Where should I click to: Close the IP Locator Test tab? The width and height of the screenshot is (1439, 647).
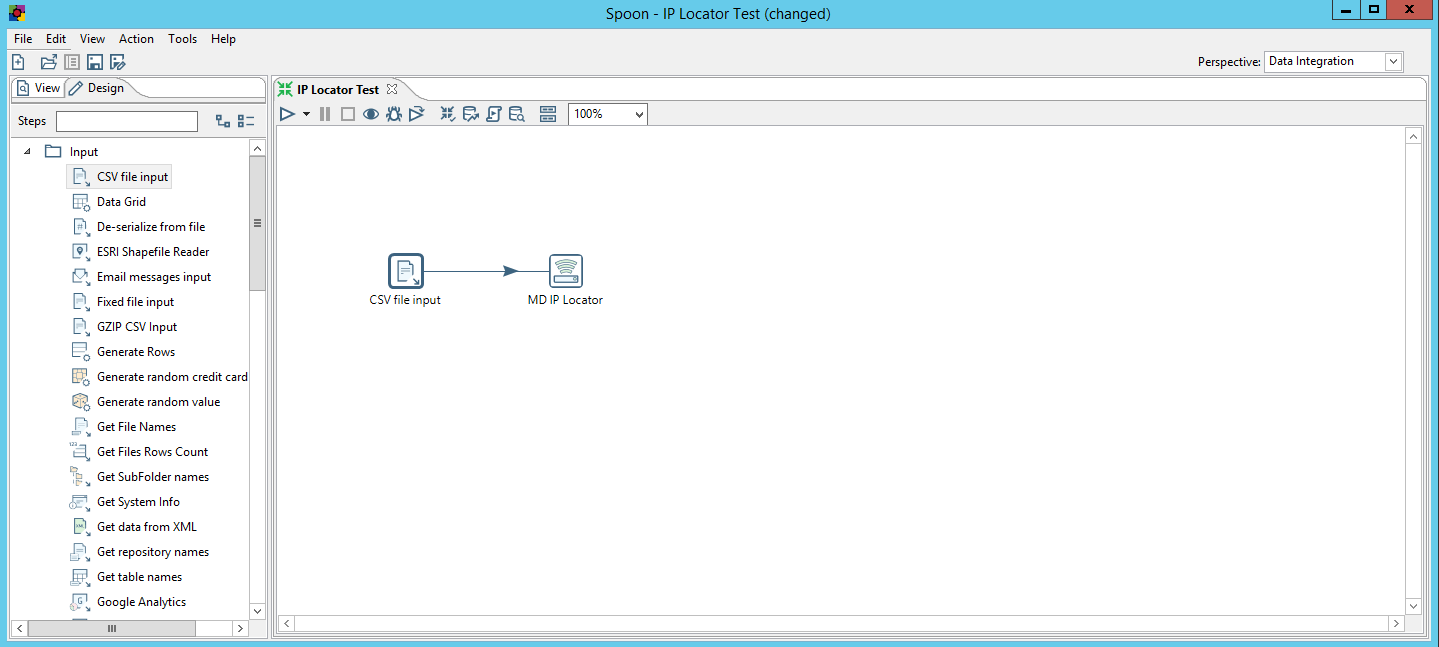coord(392,89)
